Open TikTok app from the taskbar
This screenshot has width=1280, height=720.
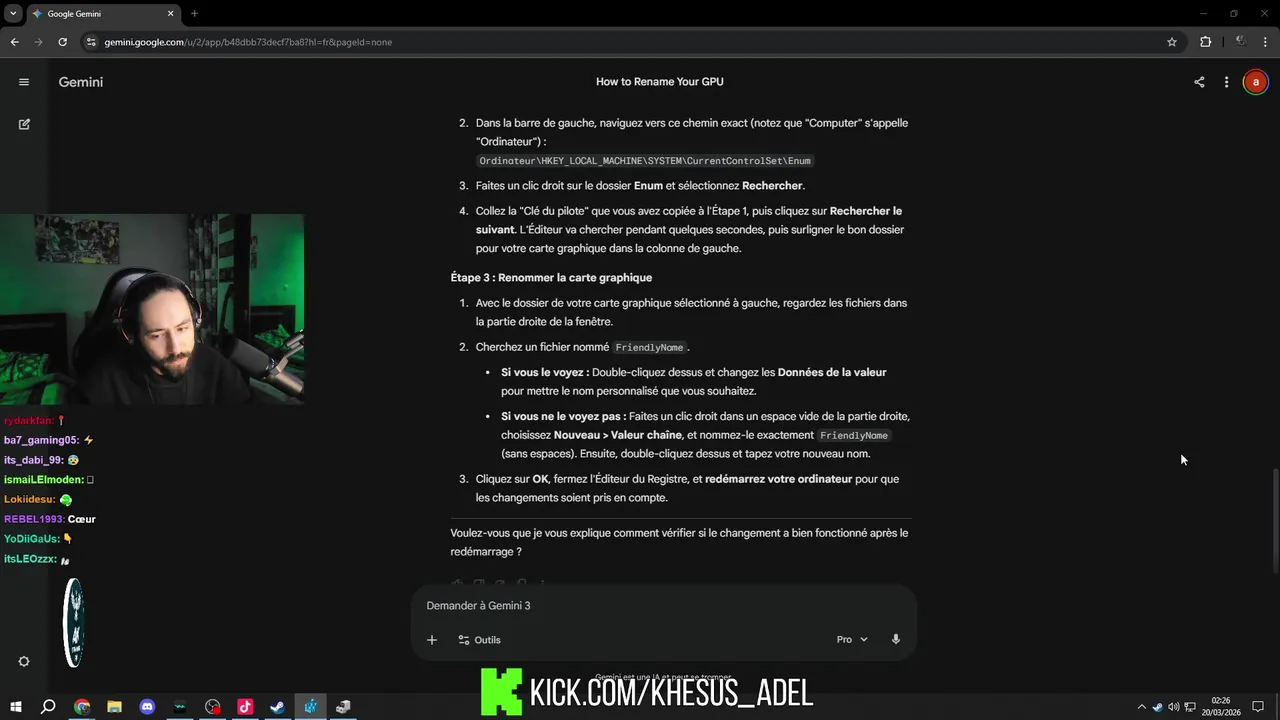(x=245, y=707)
